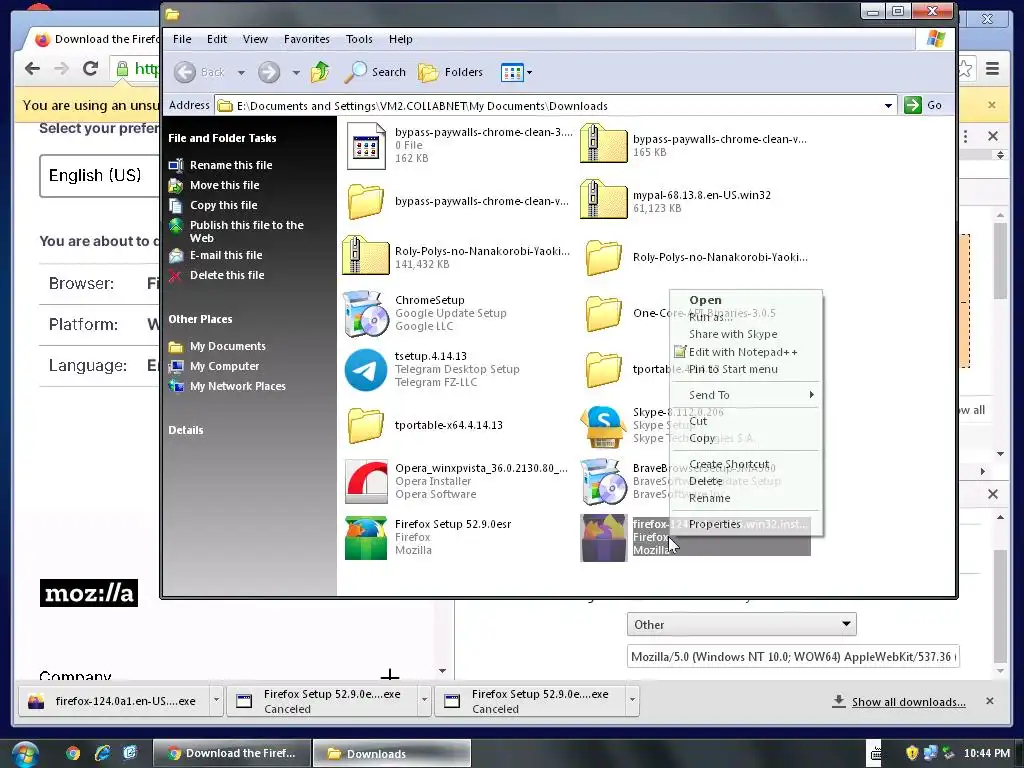Expand the Send To submenu
Screen dimensions: 1024x768
click(745, 395)
